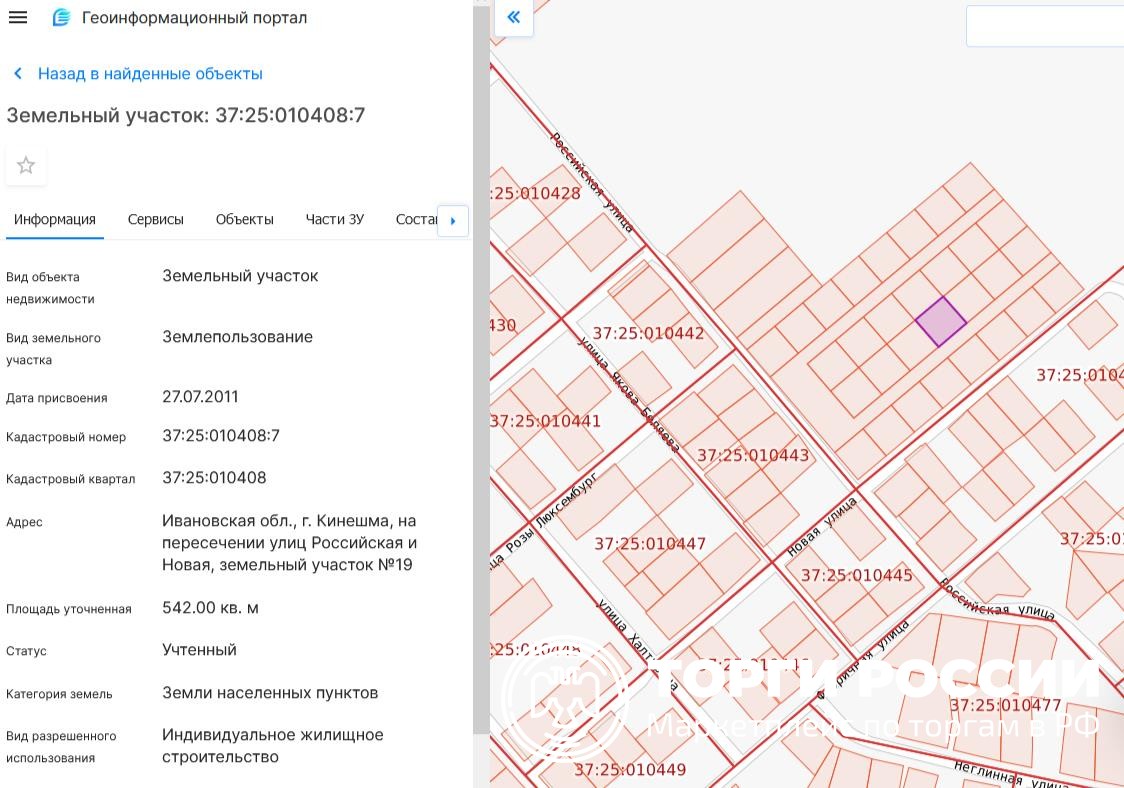The image size is (1124, 788).
Task: Collapse the side panel with double chevron
Action: pyautogui.click(x=514, y=17)
